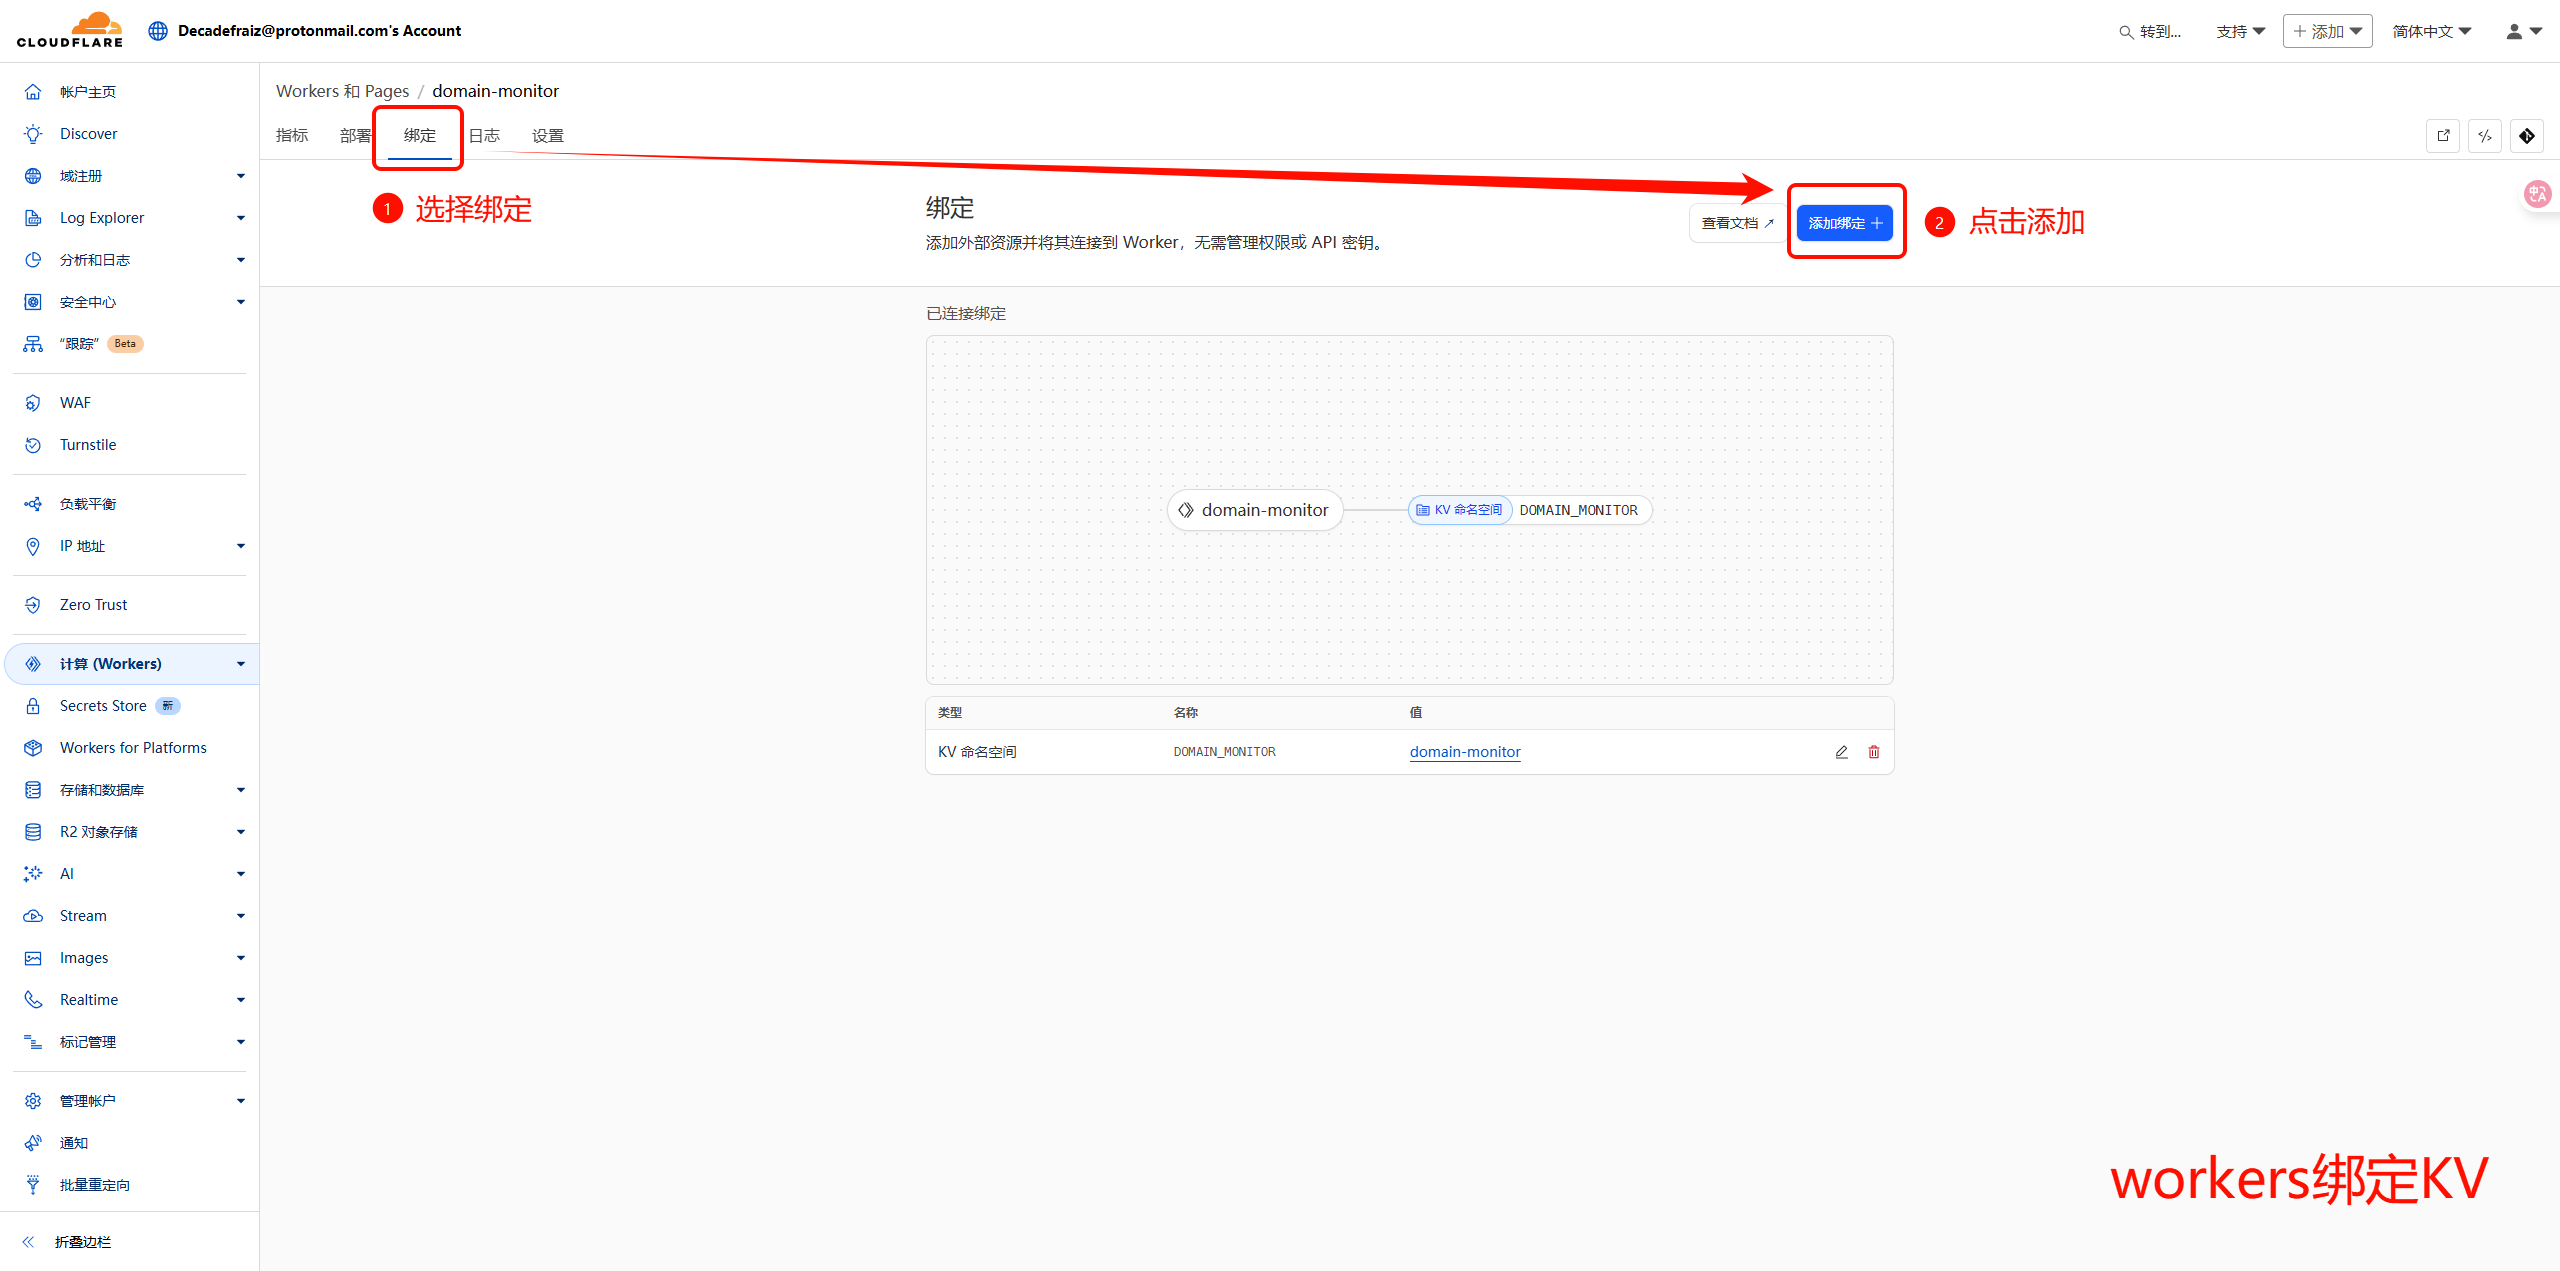Click the 安全中心 icon

click(33, 302)
